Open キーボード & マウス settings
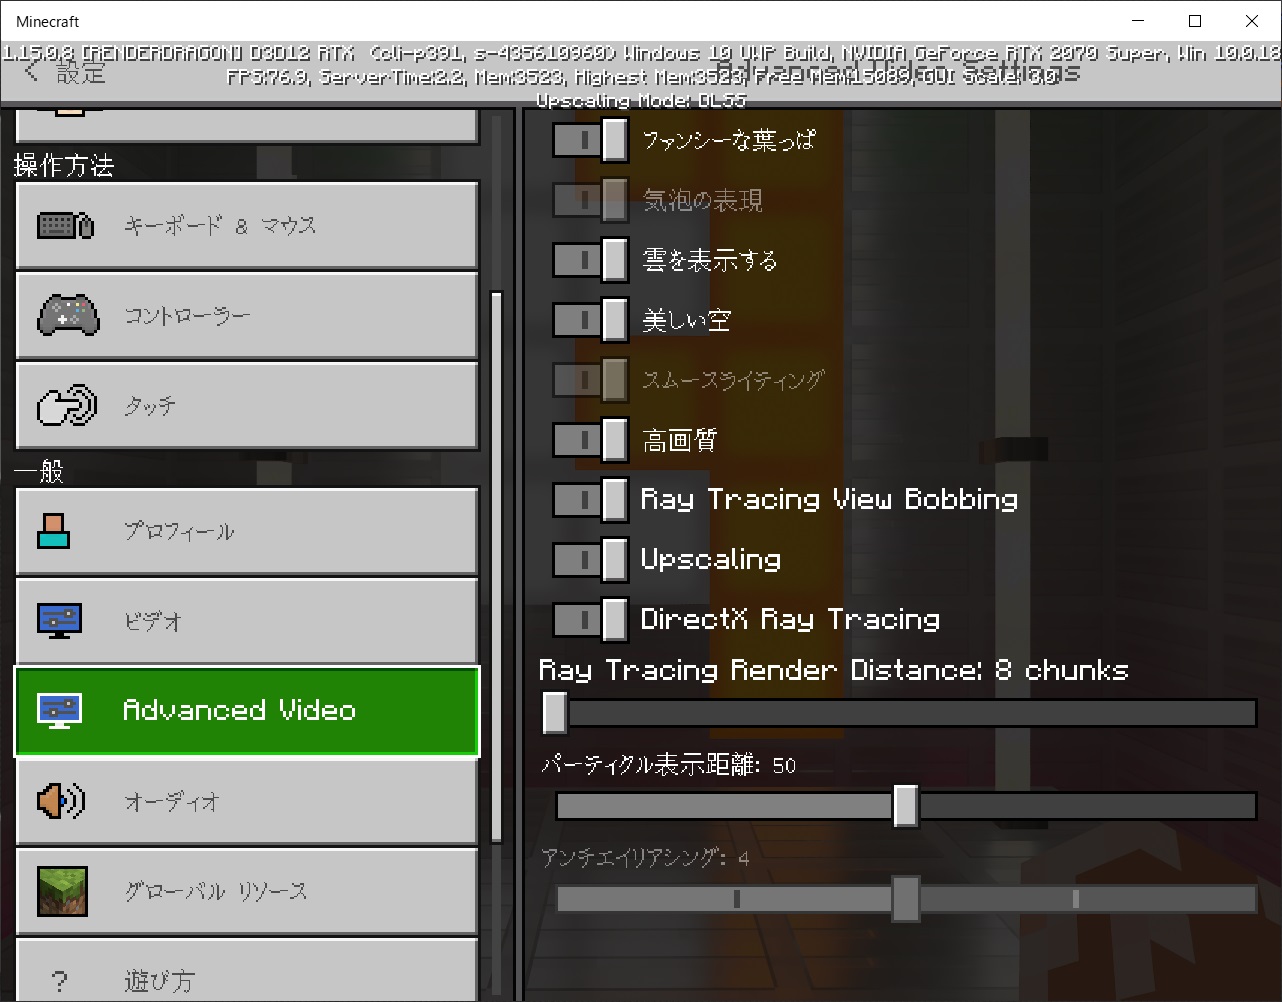Image resolution: width=1282 pixels, height=1002 pixels. (247, 225)
